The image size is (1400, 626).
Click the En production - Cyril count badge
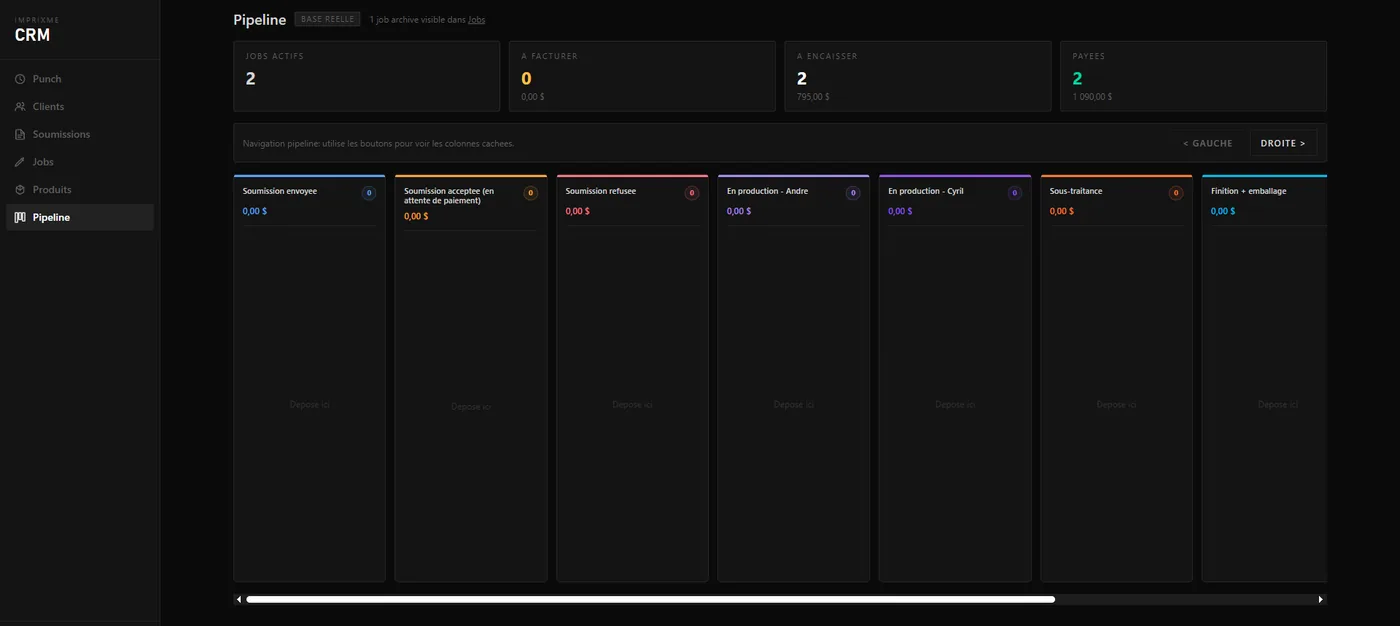(1015, 193)
